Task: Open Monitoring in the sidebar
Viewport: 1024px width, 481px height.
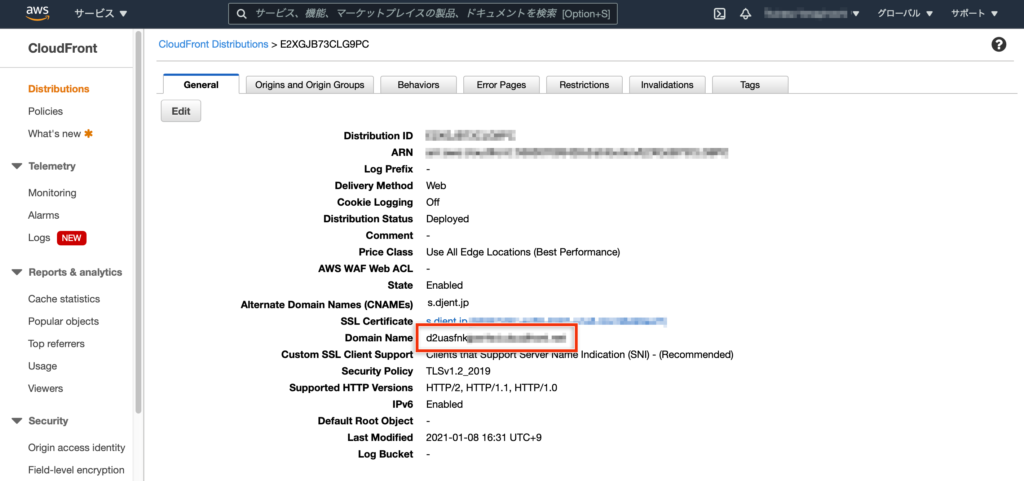Action: [52, 193]
